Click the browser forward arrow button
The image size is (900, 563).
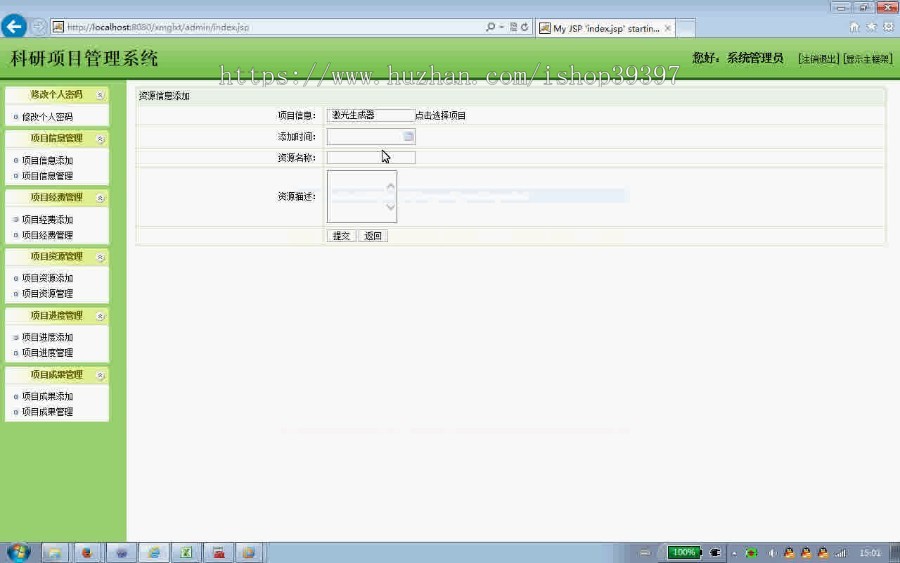point(38,26)
